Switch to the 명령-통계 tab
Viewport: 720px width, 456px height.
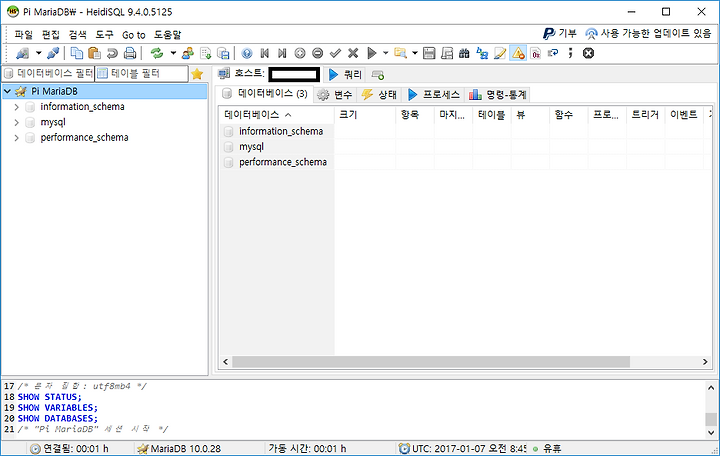coord(498,95)
